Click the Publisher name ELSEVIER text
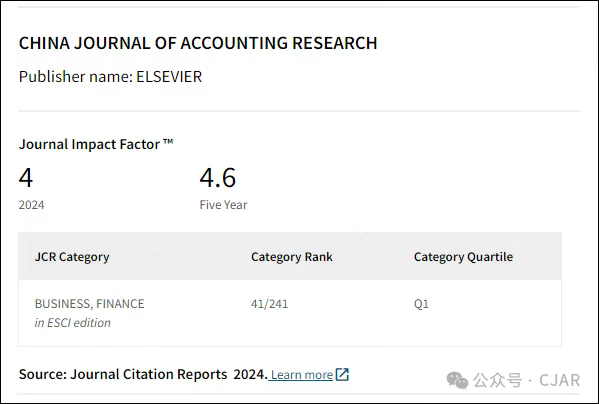Viewport: 599px width, 404px height. 110,76
